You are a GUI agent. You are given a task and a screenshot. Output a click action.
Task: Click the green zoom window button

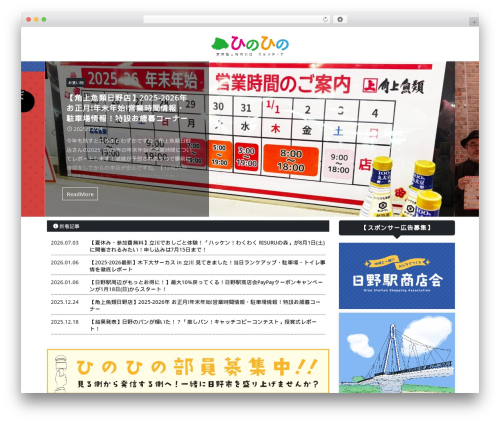[44, 20]
